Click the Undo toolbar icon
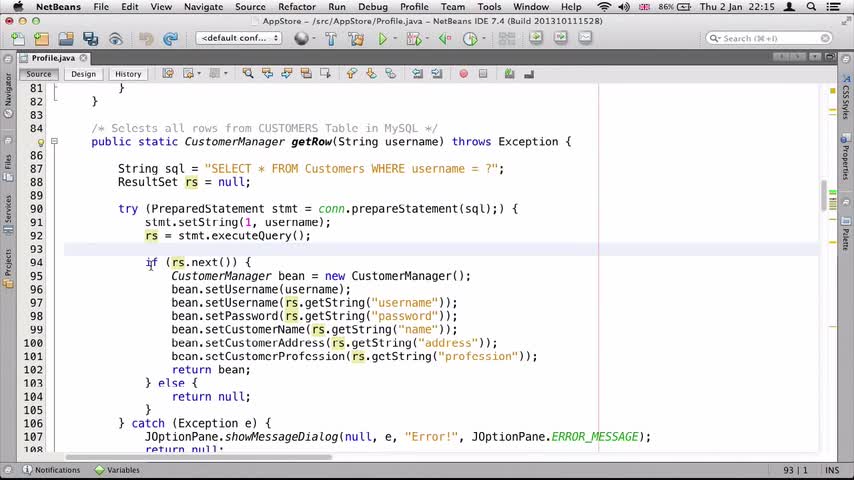This screenshot has height=480, width=854. (x=145, y=39)
